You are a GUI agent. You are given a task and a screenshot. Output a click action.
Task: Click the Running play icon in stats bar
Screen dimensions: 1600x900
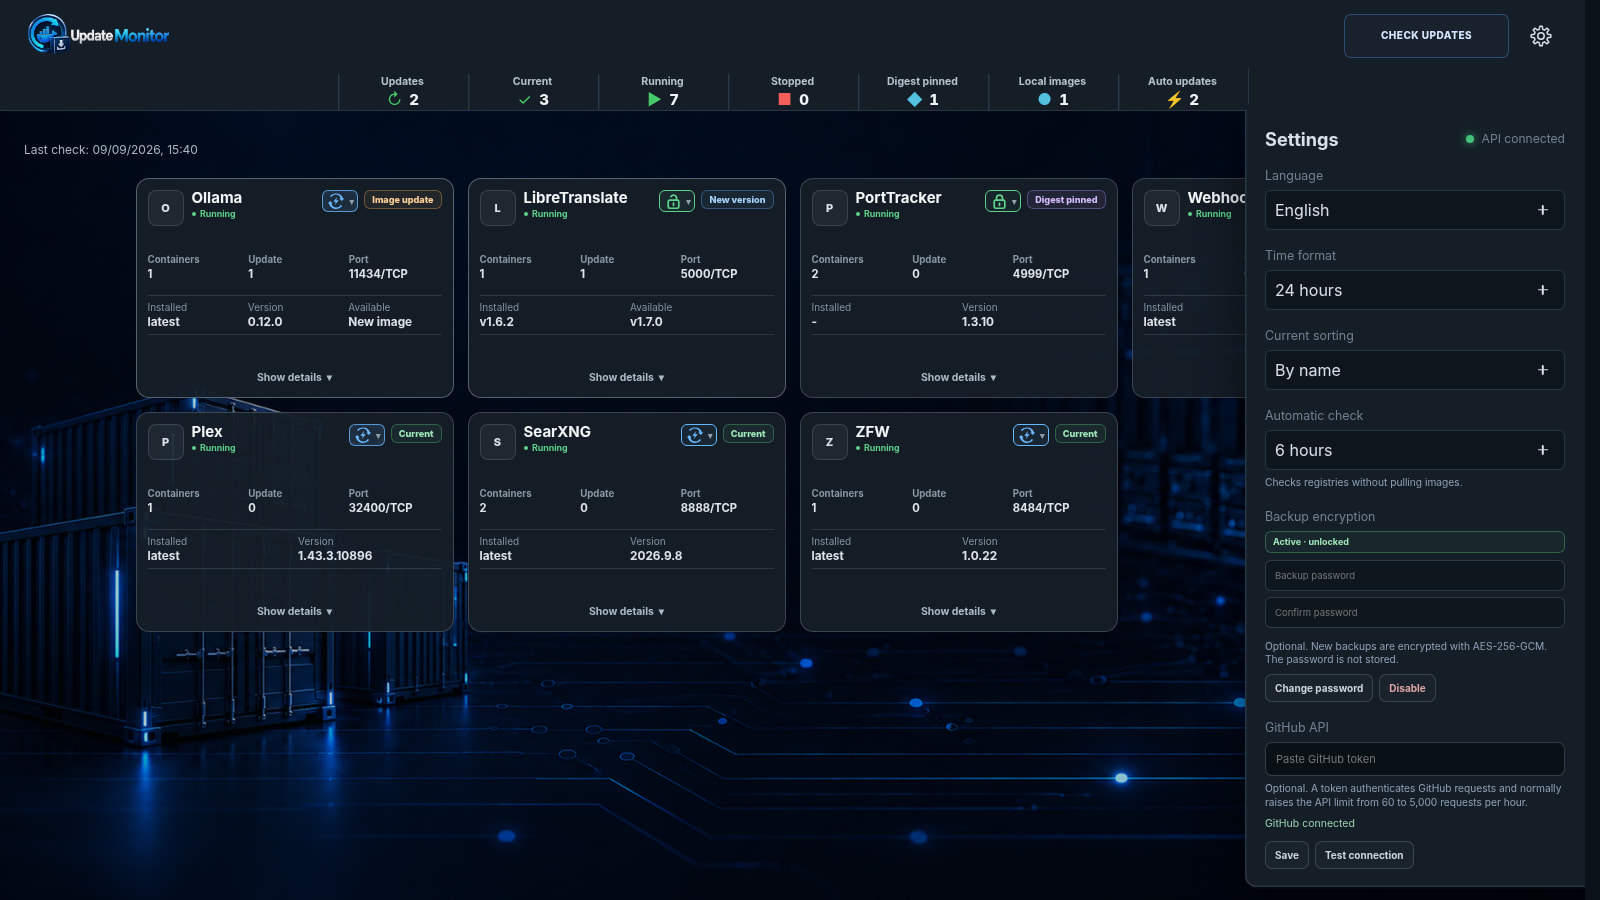pyautogui.click(x=654, y=99)
